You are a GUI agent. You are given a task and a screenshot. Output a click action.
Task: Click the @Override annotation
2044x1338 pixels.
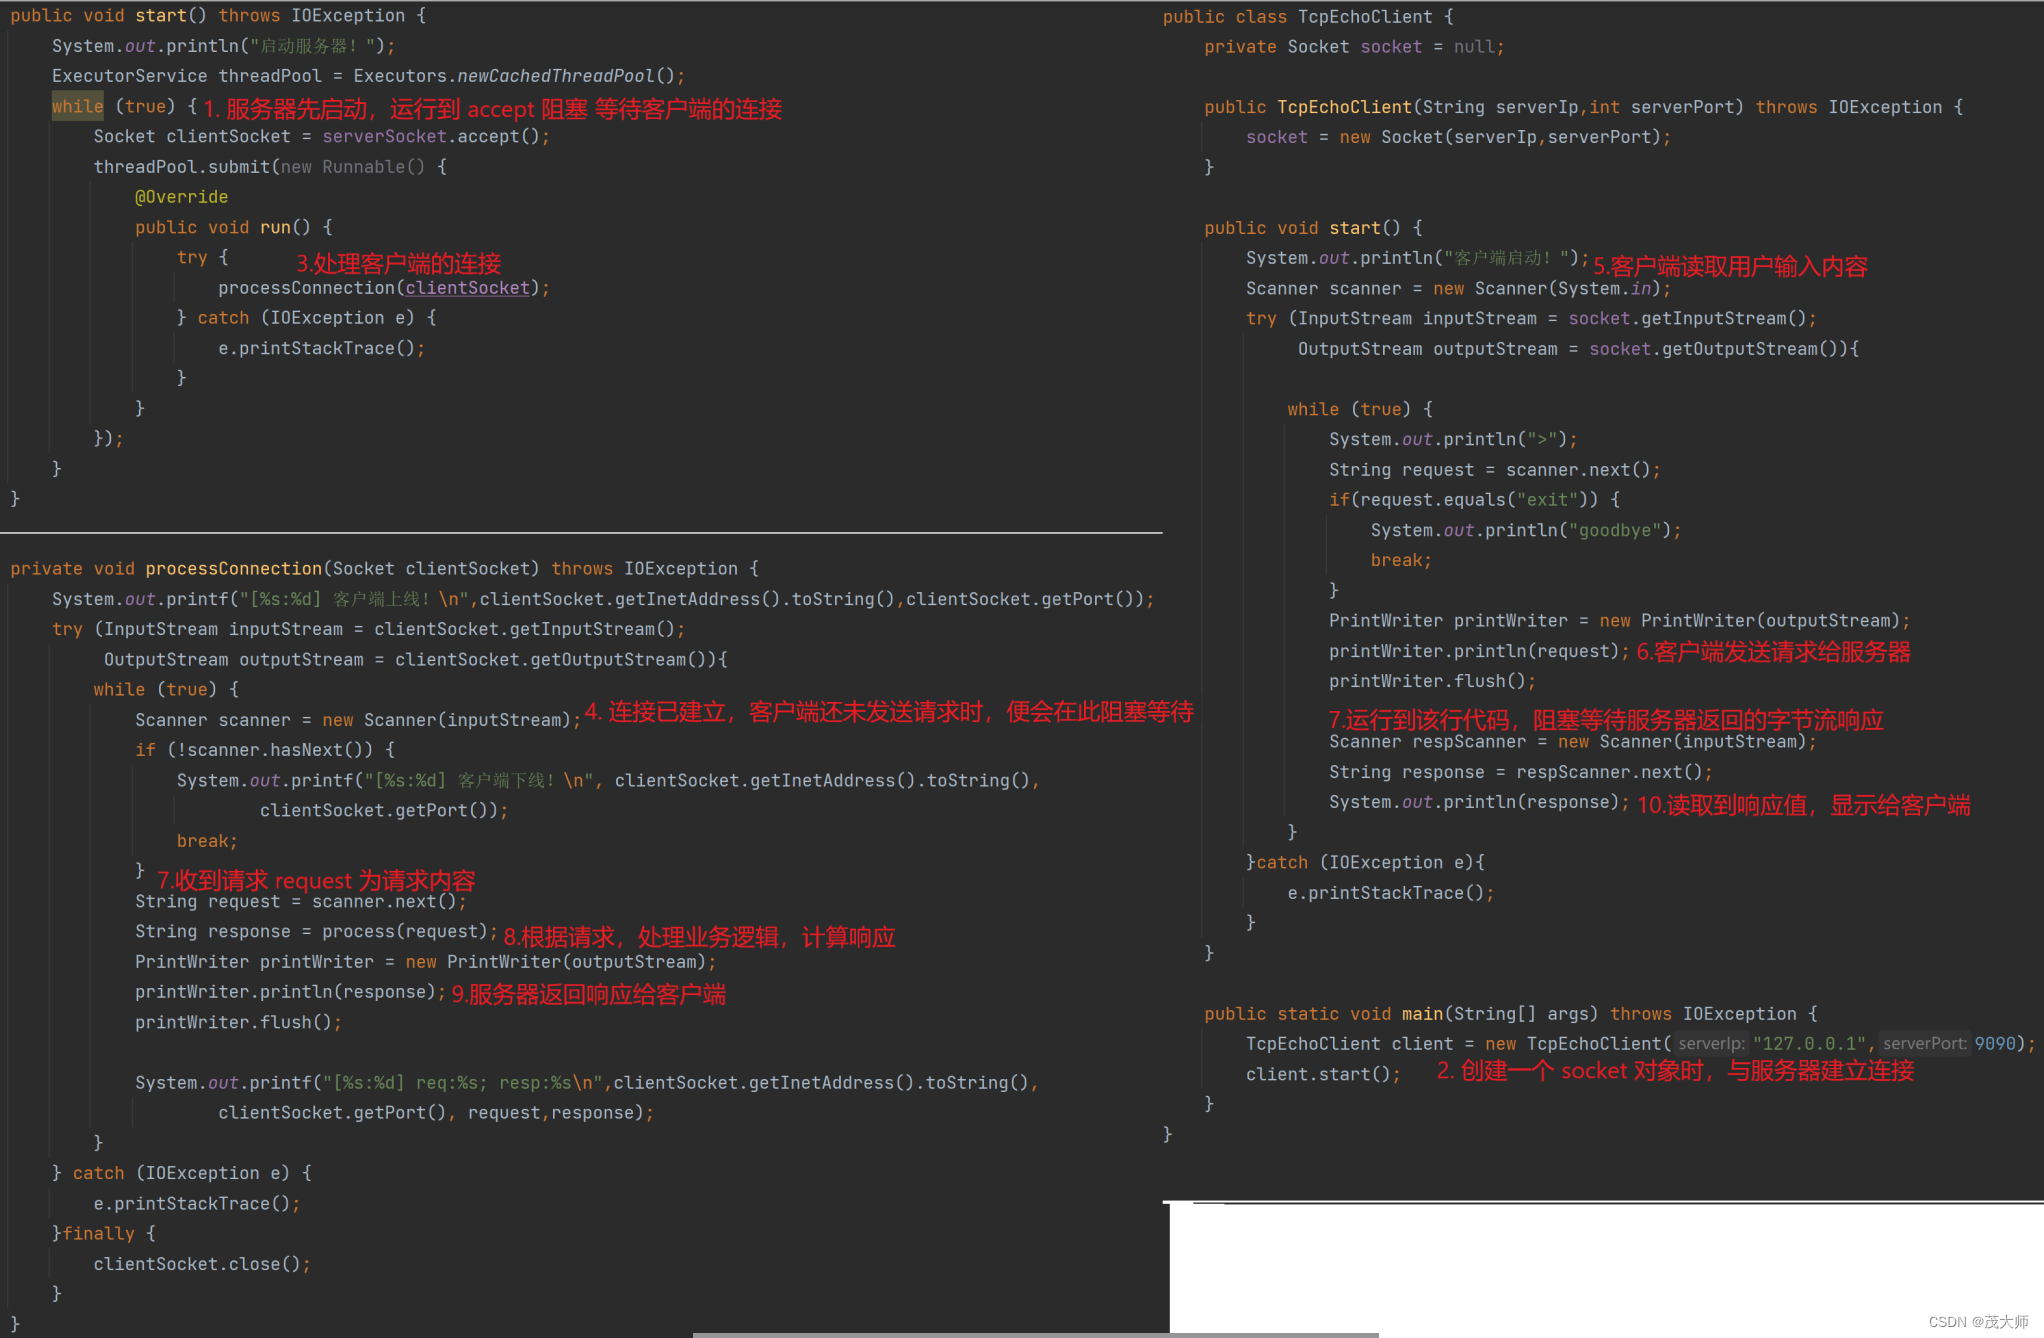181,197
